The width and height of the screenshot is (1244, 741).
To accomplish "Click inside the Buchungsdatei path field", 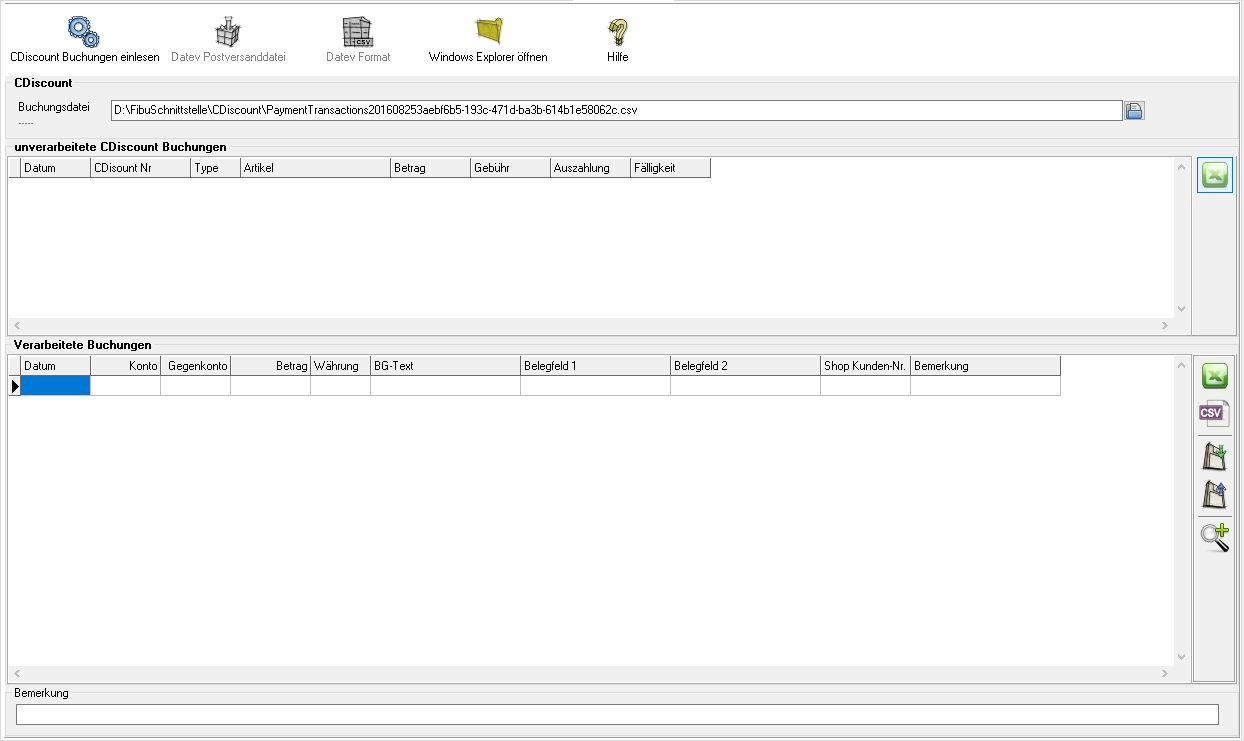I will [615, 110].
